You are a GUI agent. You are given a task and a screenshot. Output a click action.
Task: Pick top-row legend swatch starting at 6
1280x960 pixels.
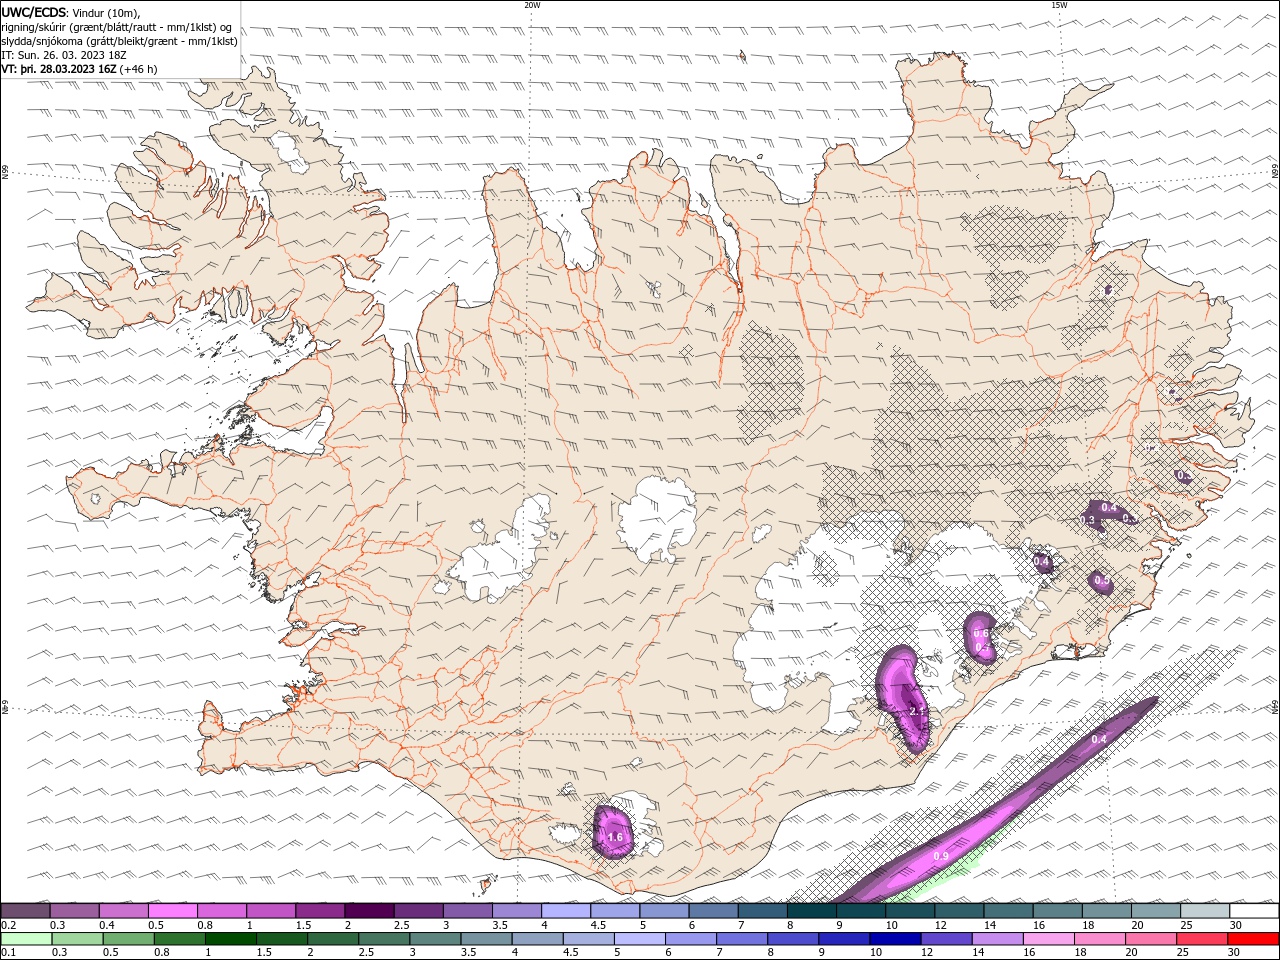point(713,910)
